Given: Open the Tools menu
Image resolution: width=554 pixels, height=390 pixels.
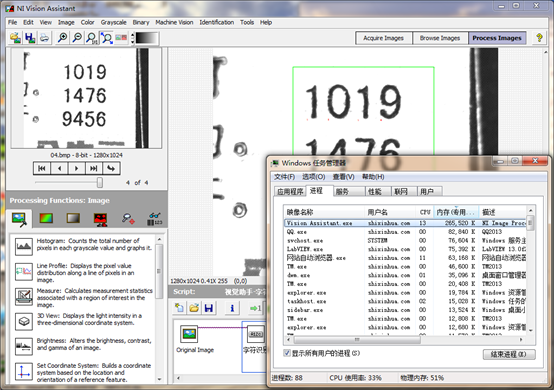Looking at the screenshot, I should pos(247,22).
